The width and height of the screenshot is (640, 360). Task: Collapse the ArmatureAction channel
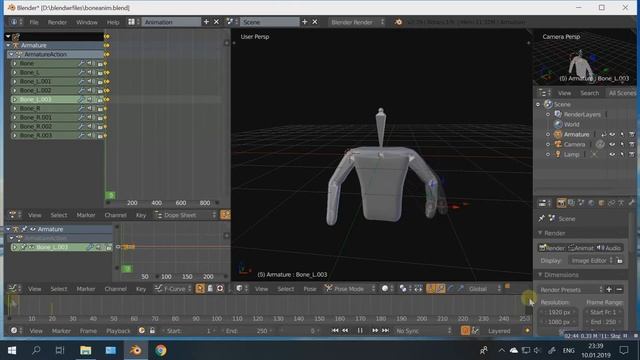pyautogui.click(x=11, y=54)
